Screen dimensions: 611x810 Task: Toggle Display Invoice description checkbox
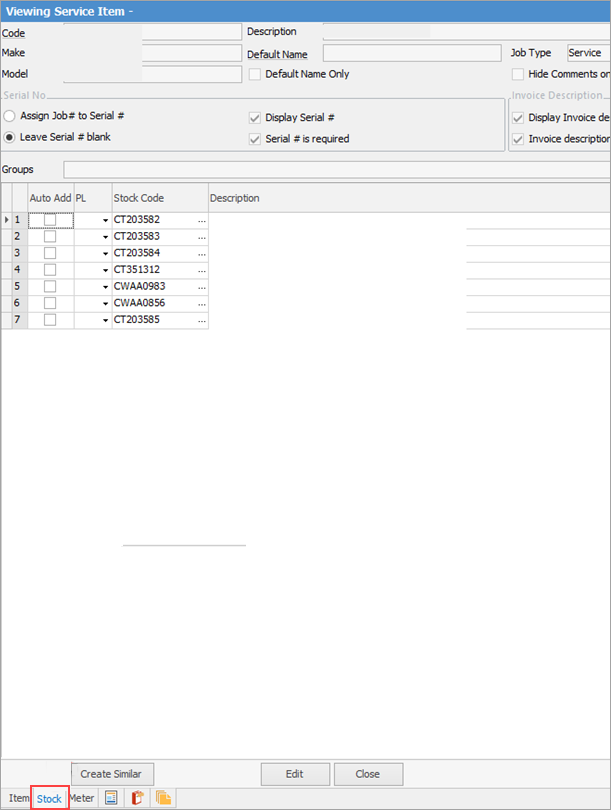518,118
